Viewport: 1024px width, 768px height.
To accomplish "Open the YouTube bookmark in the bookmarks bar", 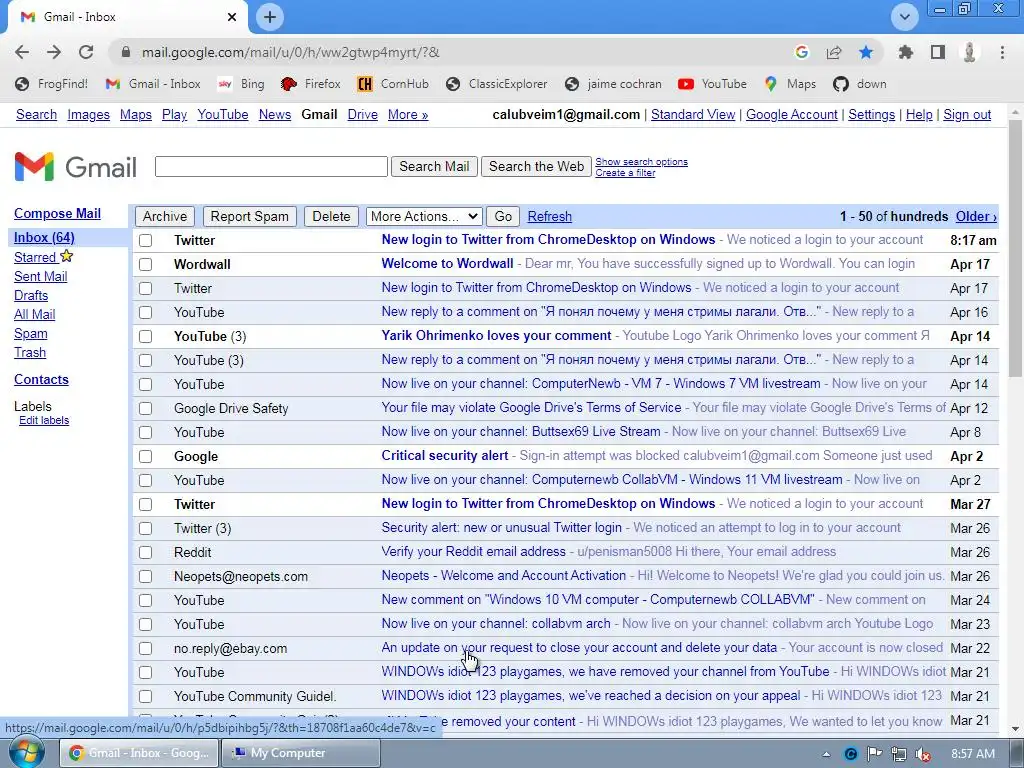I will coord(712,84).
